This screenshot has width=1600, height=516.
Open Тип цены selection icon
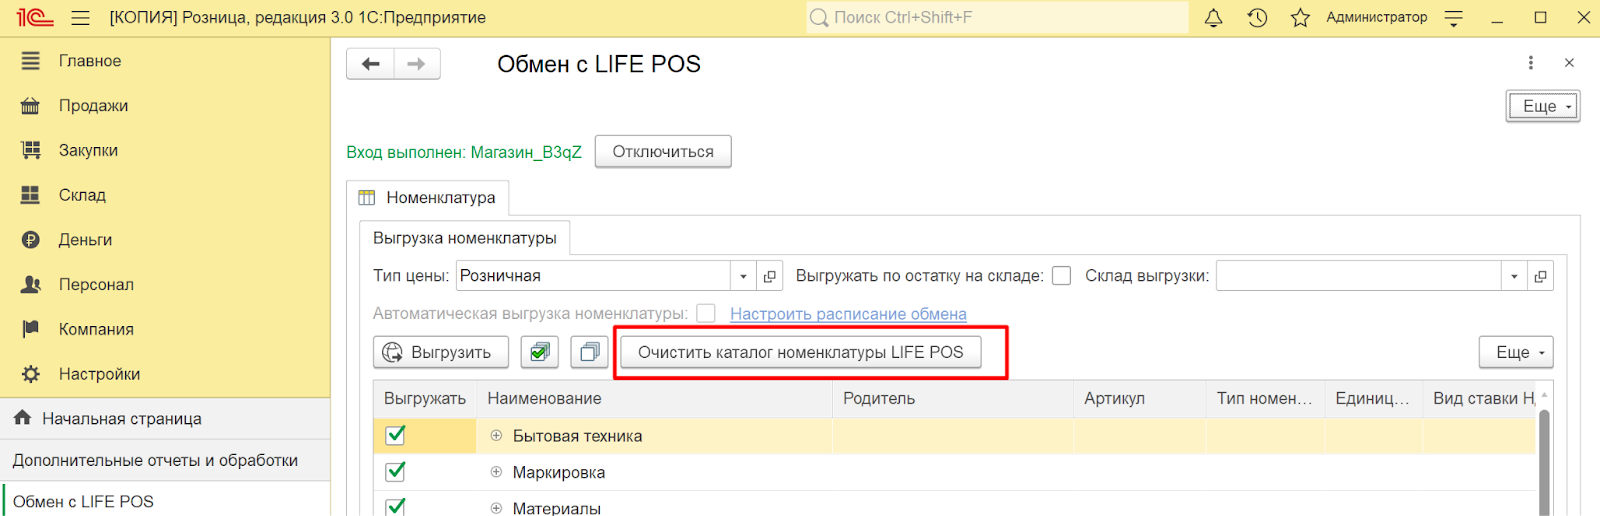769,276
